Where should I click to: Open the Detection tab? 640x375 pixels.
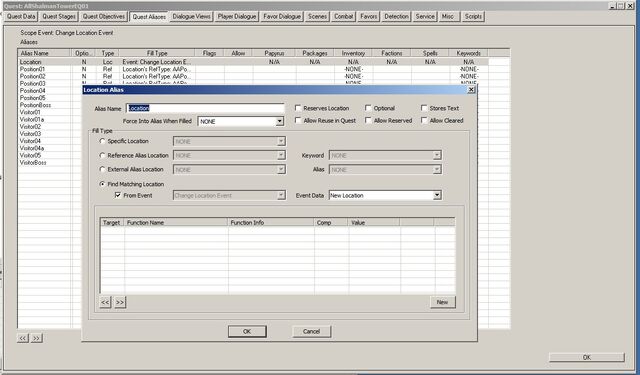click(396, 17)
